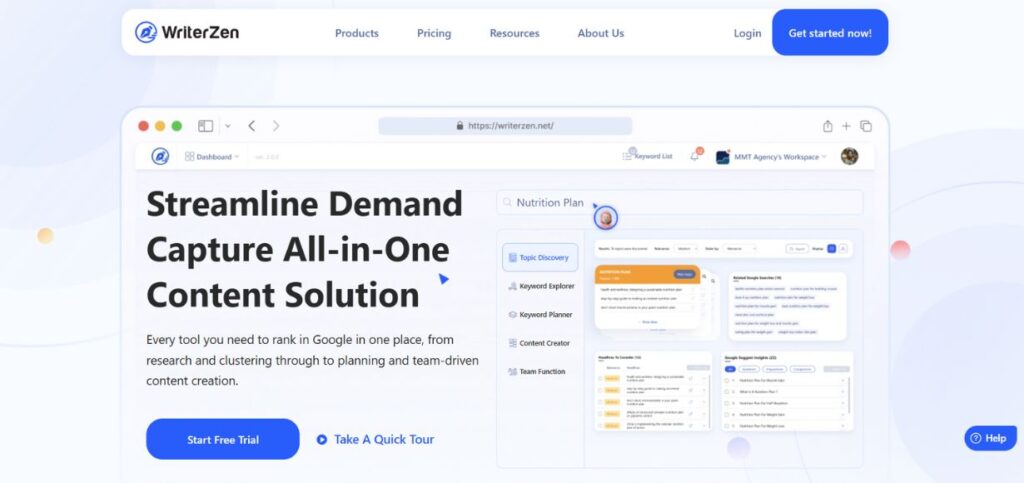Click the play icon beside Quick Tour
Screen dimensions: 1024x483
point(321,439)
